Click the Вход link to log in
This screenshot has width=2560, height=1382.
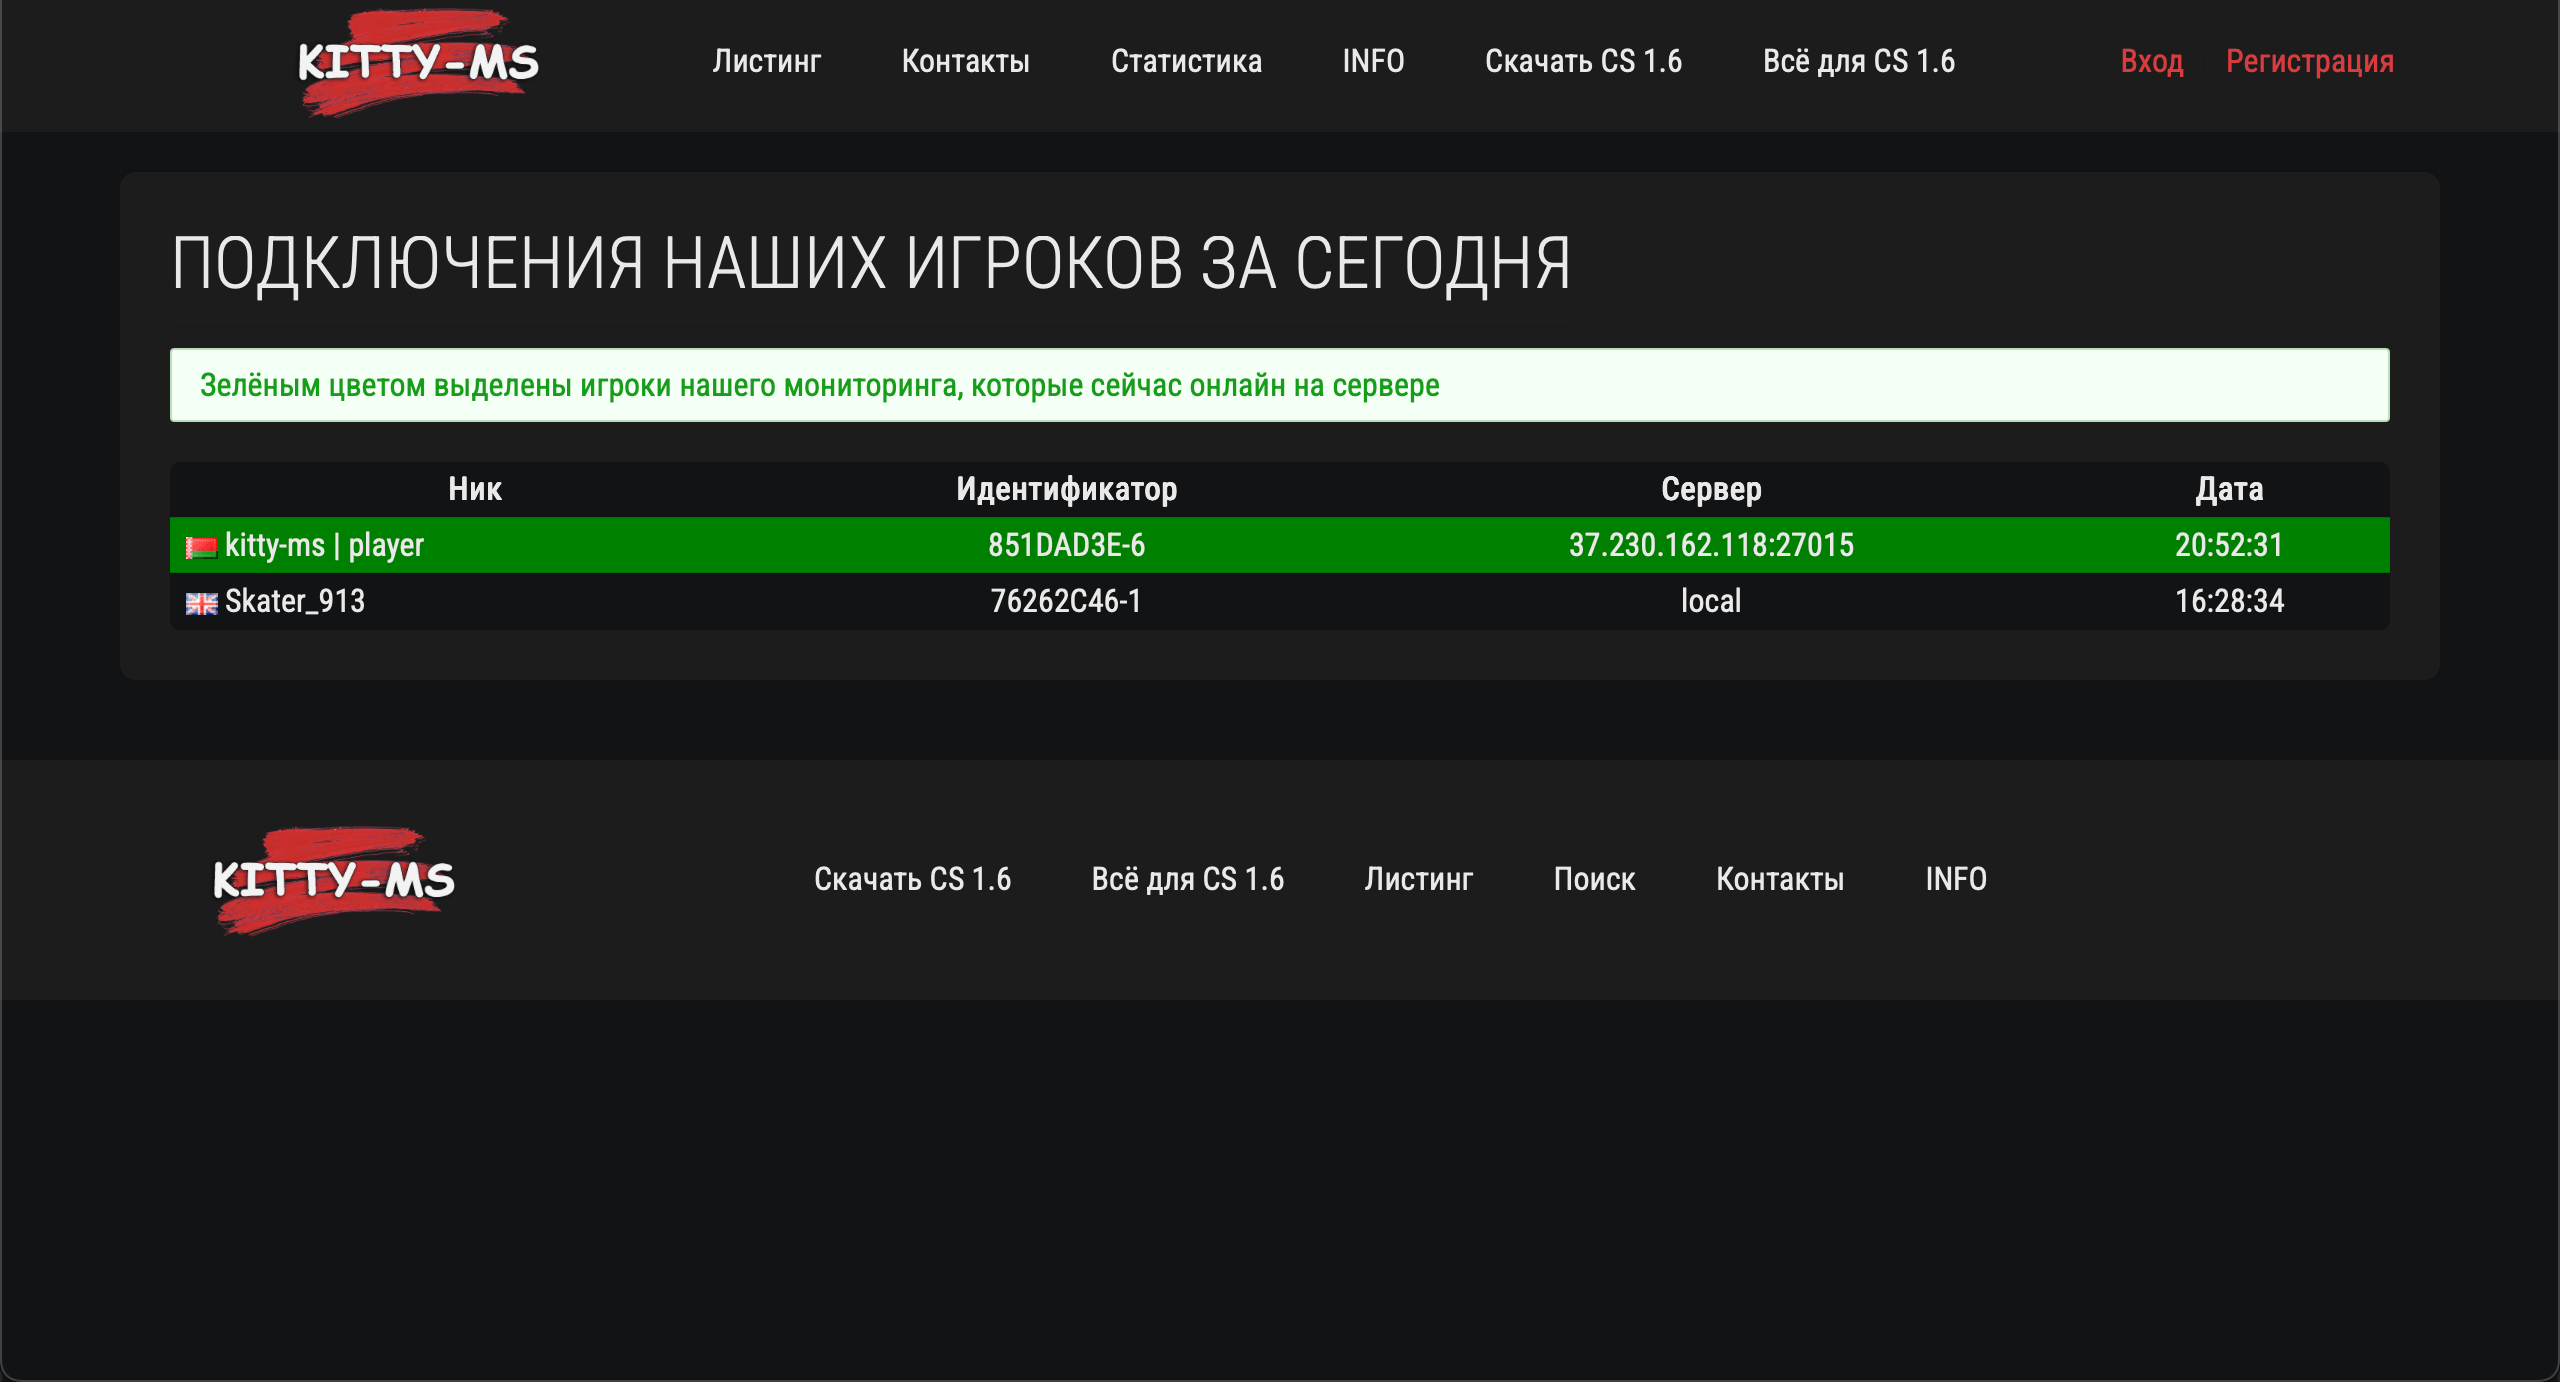coord(2152,62)
